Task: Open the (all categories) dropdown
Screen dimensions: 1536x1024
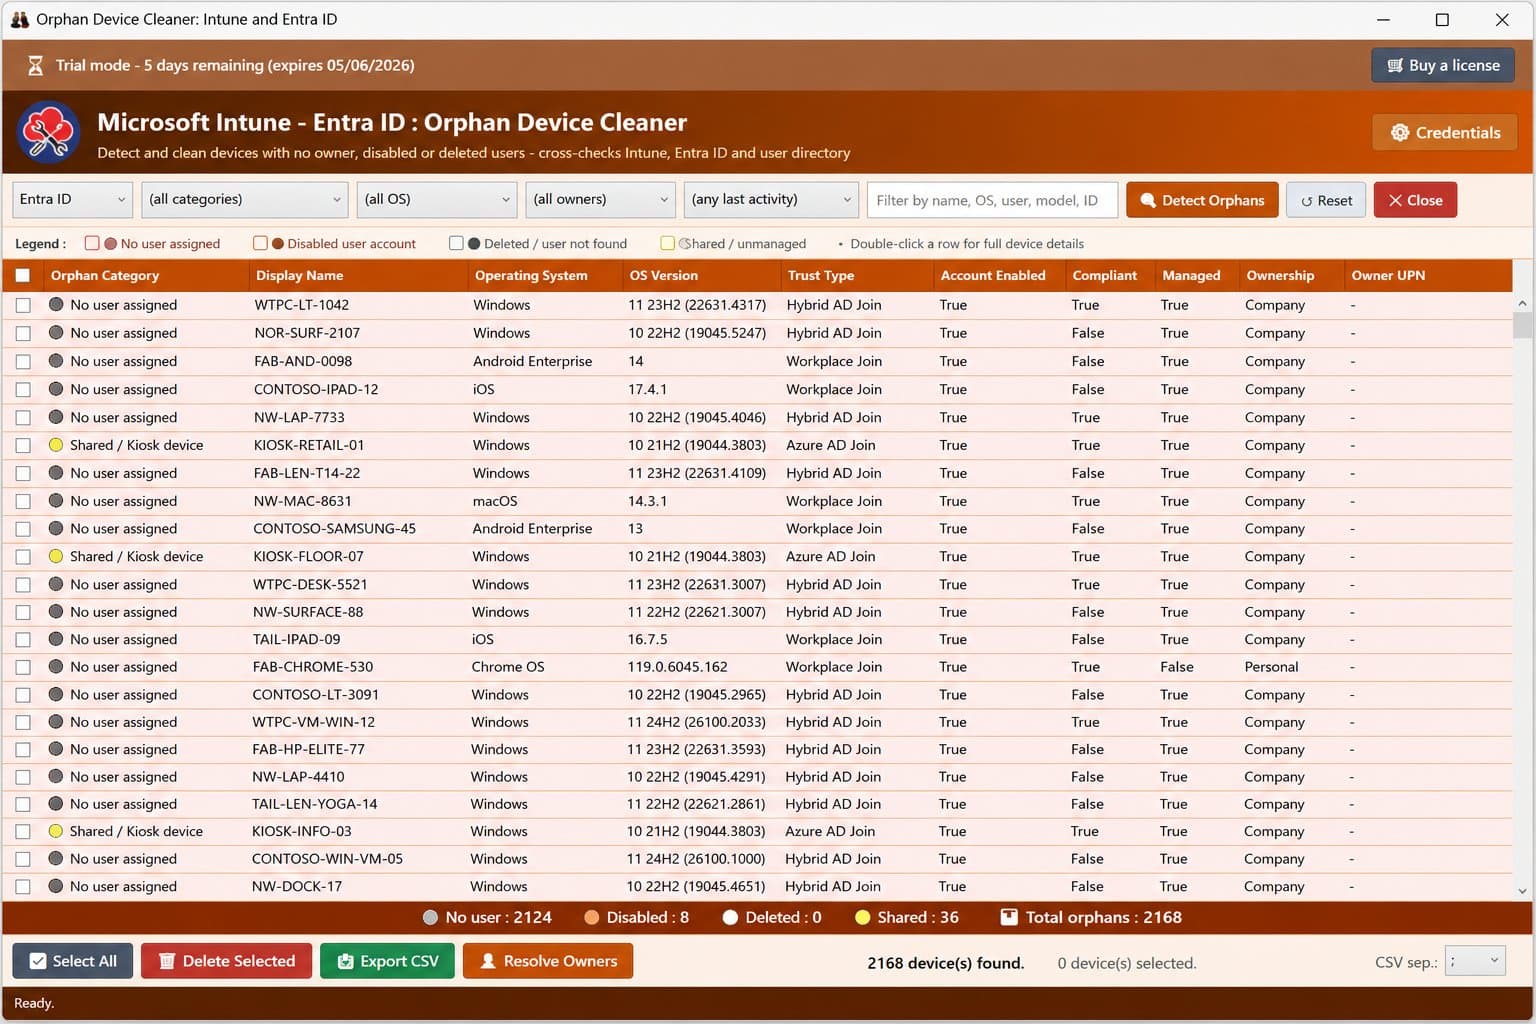Action: [x=244, y=199]
